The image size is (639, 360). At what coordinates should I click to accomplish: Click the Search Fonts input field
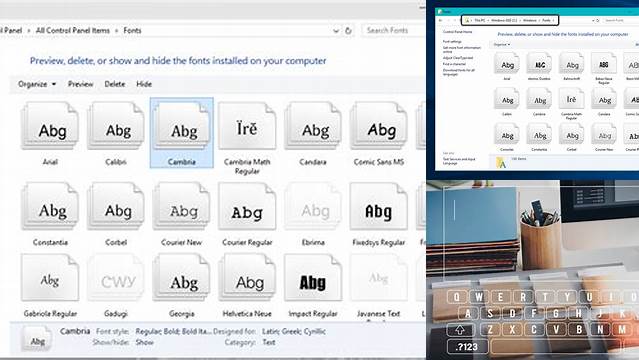coord(392,30)
